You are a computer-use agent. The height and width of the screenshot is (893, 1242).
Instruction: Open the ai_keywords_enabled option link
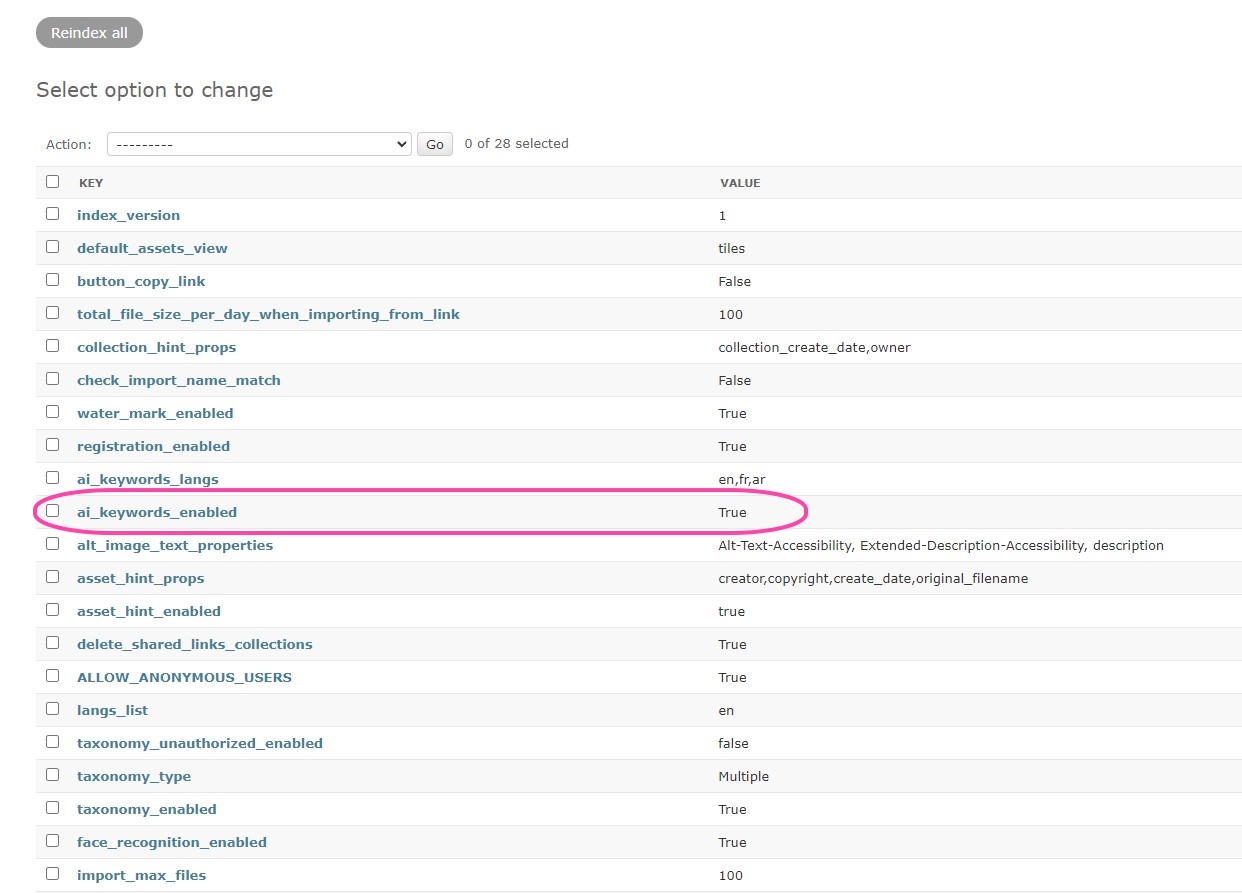[157, 512]
